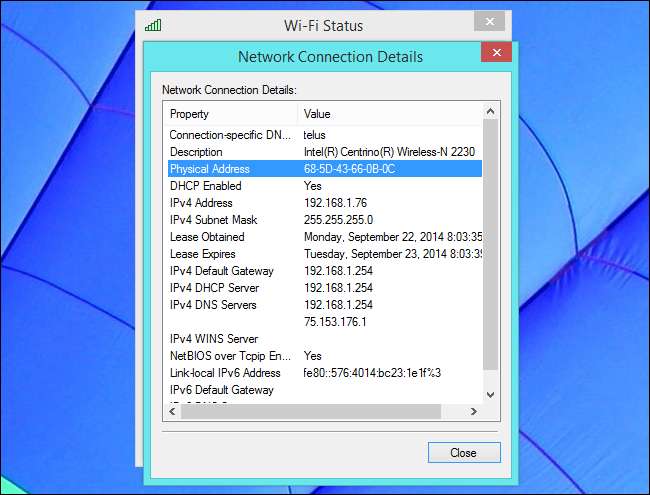Click the vertical scrollbar down arrow
The width and height of the screenshot is (650, 495).
pyautogui.click(x=490, y=395)
